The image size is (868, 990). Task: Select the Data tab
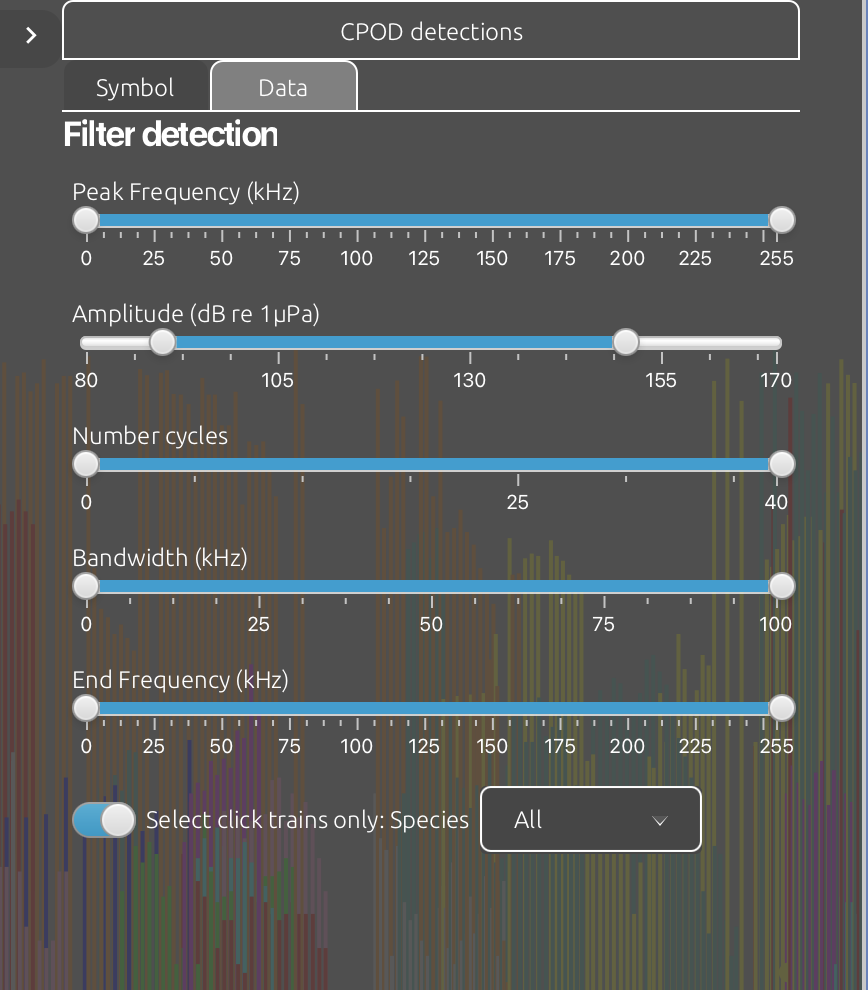(283, 87)
